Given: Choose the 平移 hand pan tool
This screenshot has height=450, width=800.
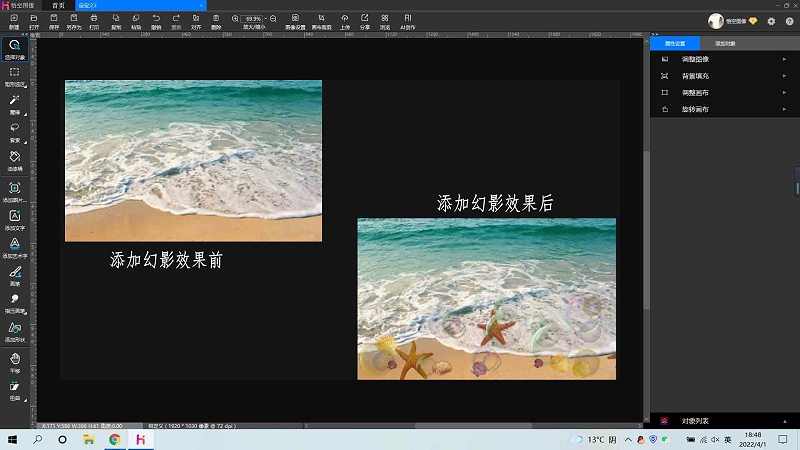Looking at the screenshot, I should pyautogui.click(x=14, y=360).
